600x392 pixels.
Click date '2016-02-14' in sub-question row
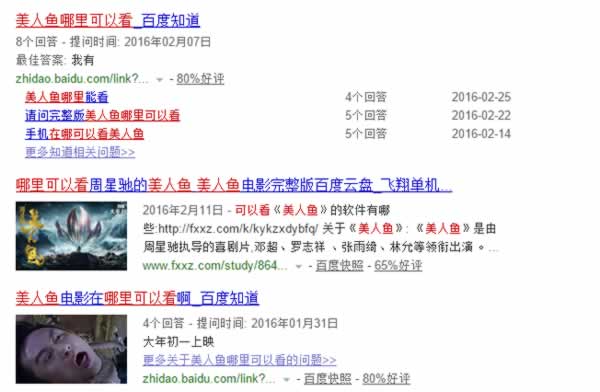tap(481, 134)
